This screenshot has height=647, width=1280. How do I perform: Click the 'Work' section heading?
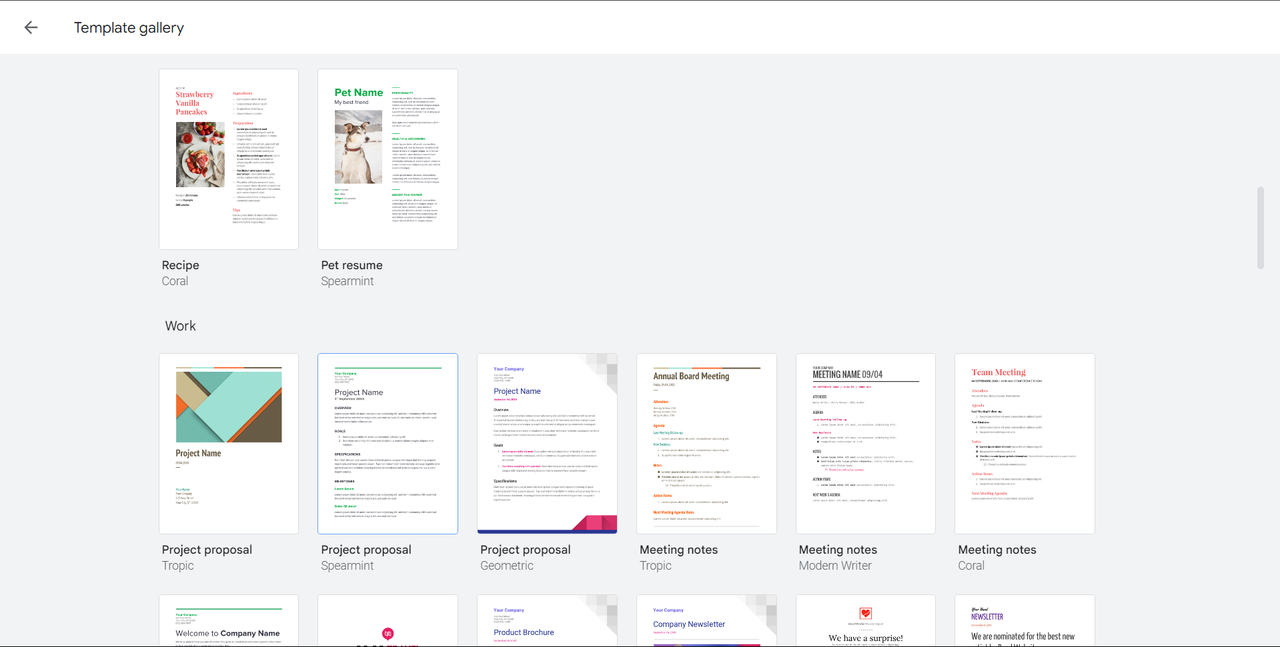pyautogui.click(x=181, y=326)
